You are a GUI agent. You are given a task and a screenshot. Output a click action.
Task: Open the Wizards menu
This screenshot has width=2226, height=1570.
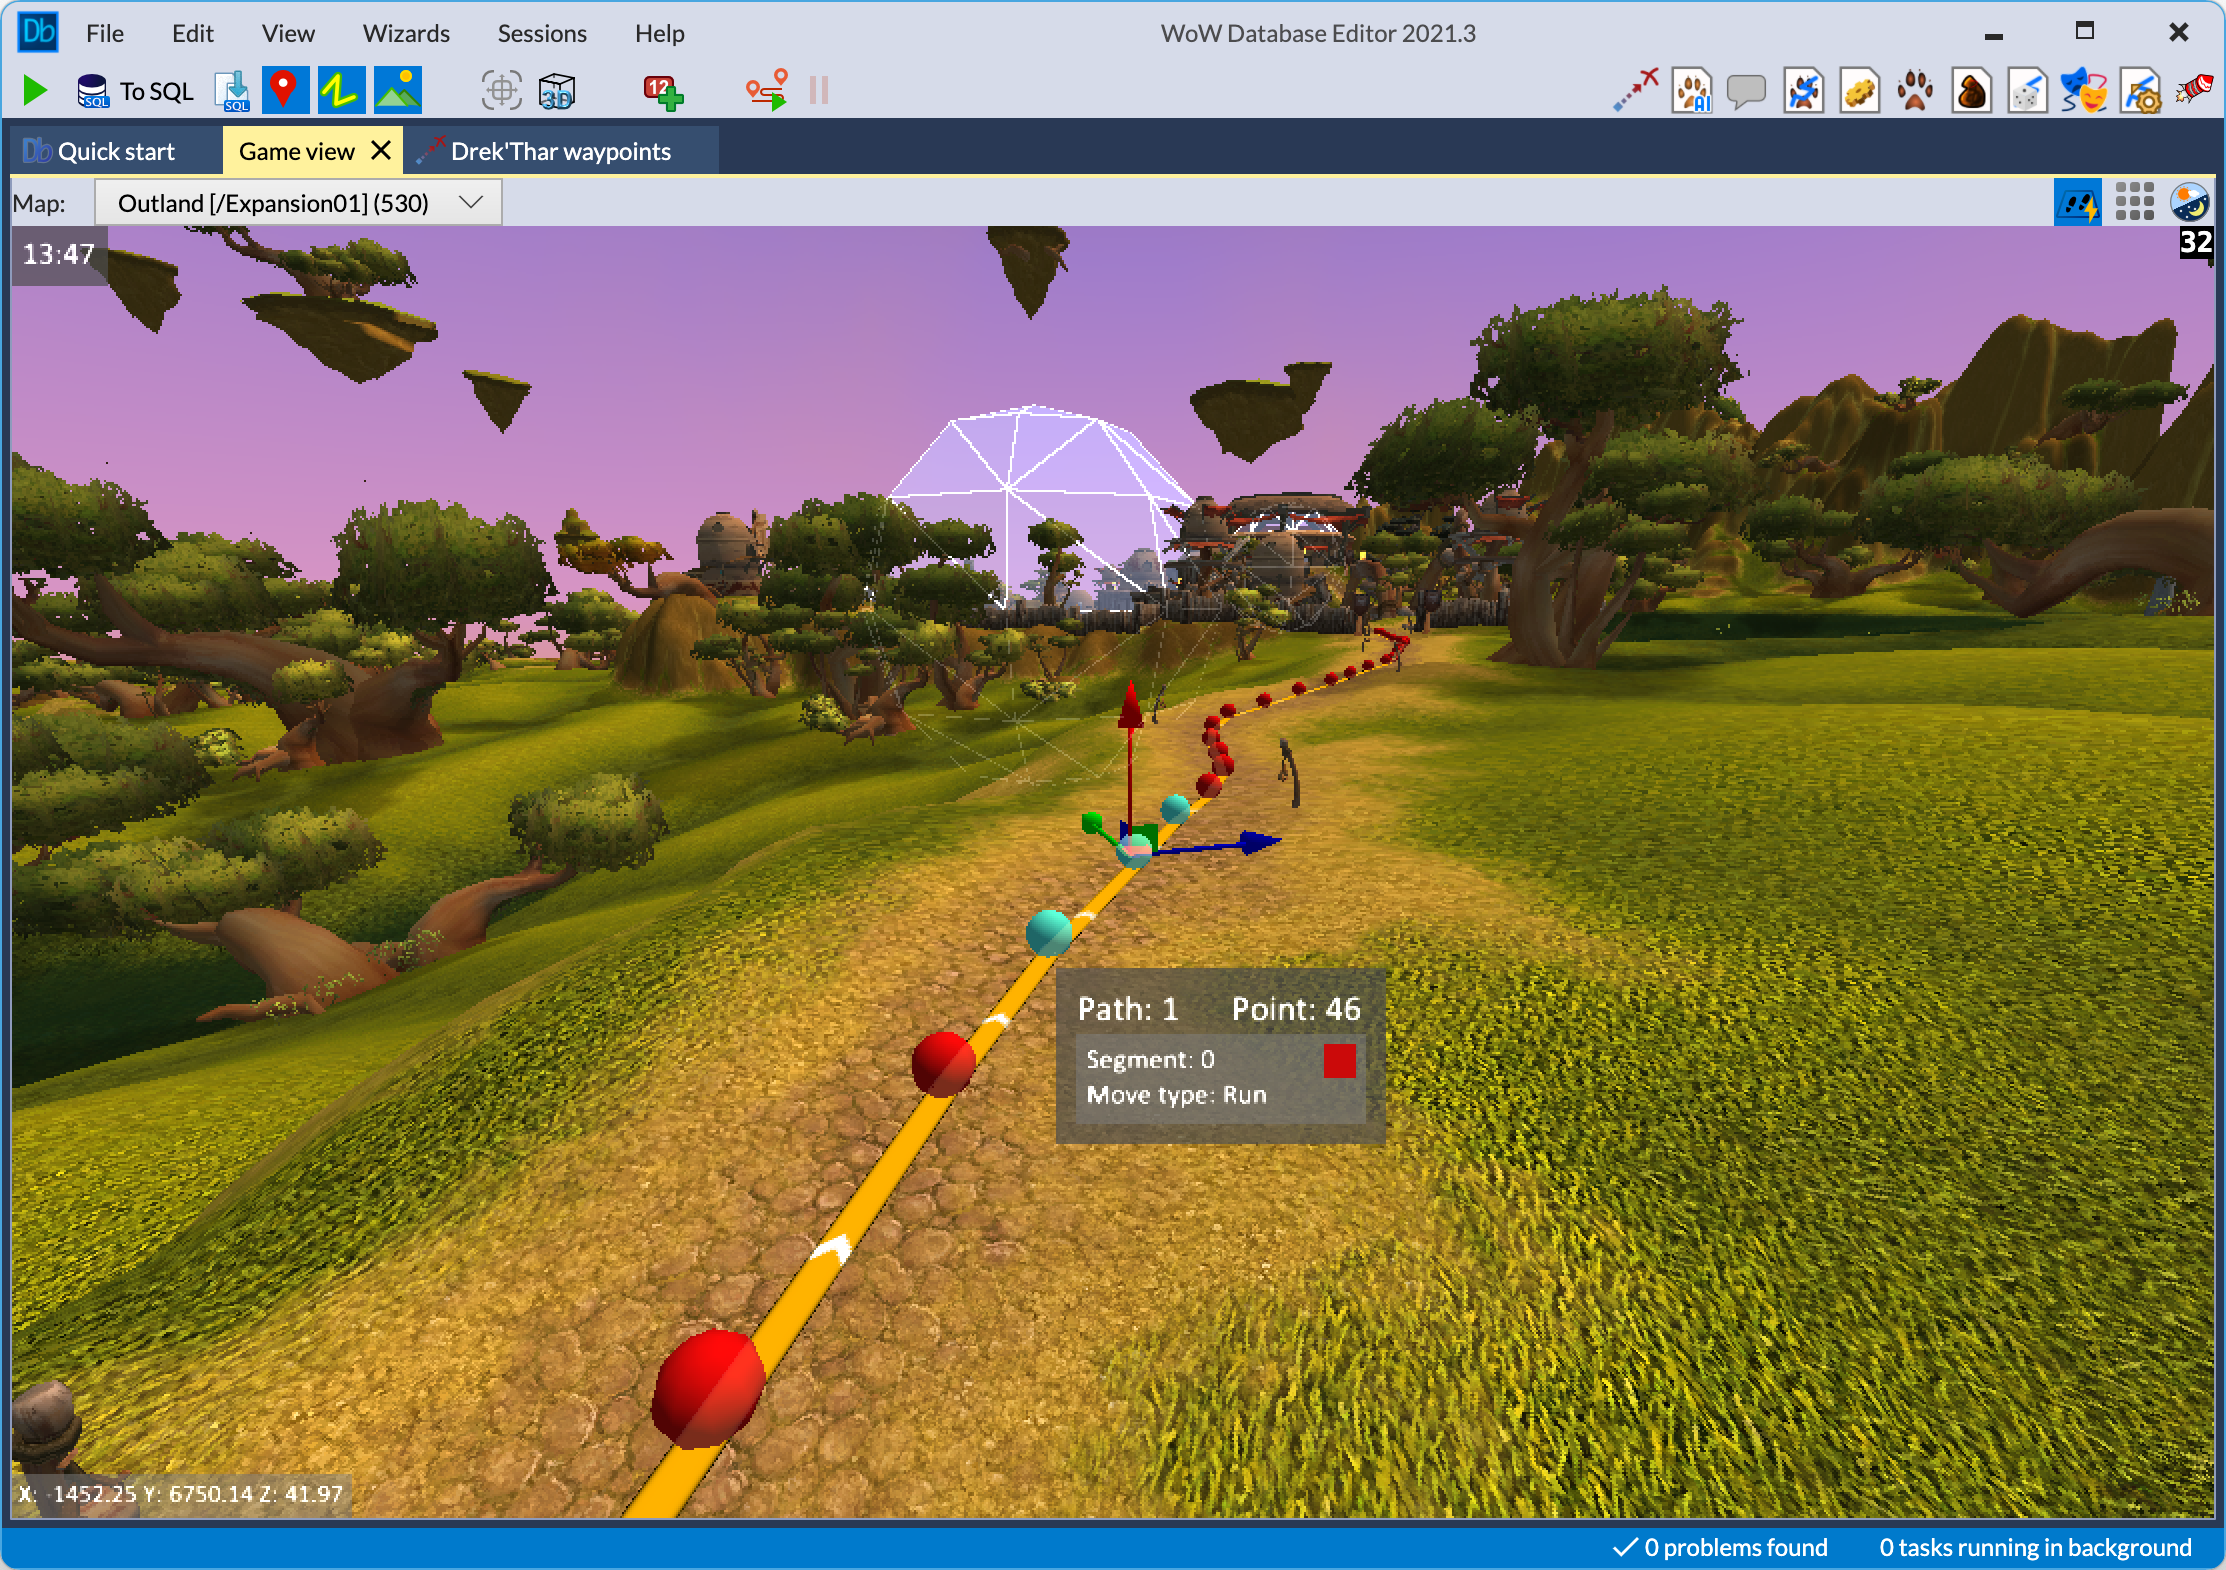pyautogui.click(x=406, y=33)
